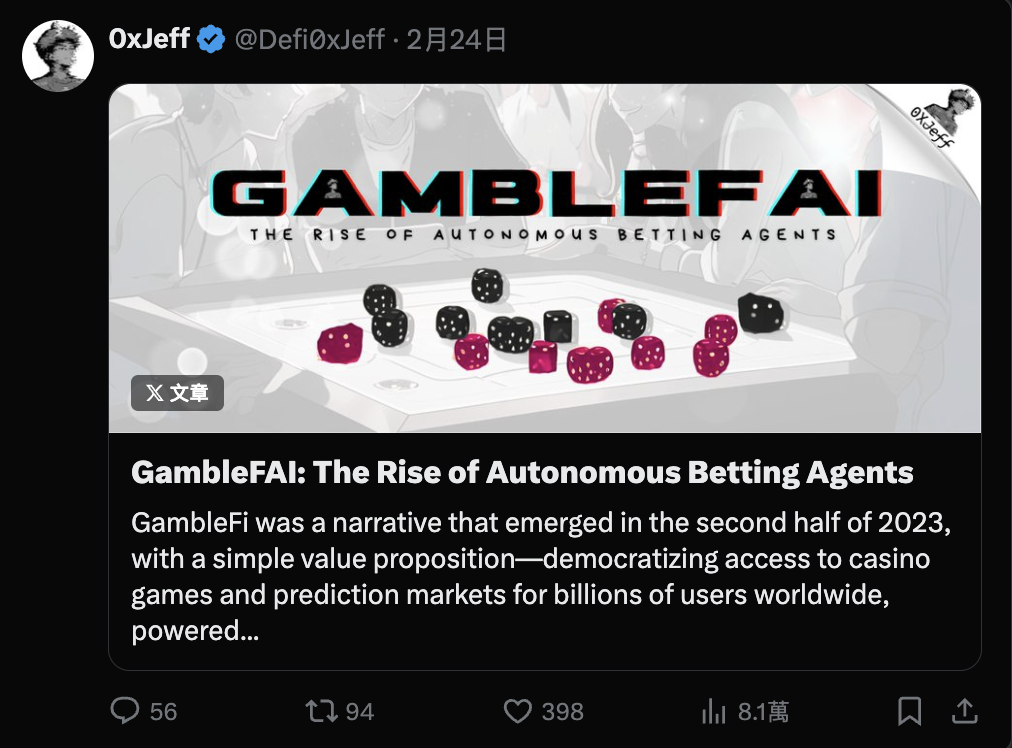Viewport: 1012px width, 748px height.
Task: Click the 94 reposts count
Action: [x=359, y=711]
